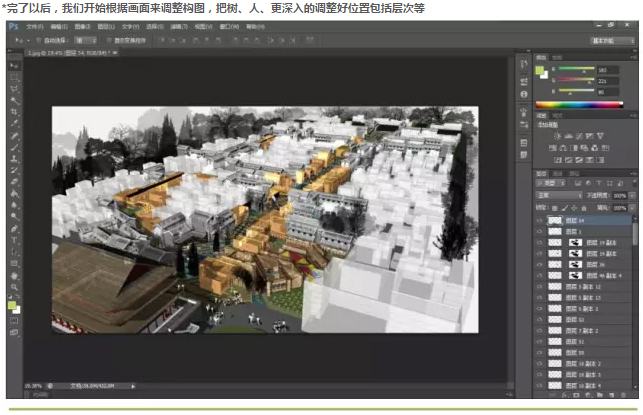This screenshot has height=415, width=643.
Task: Click the foreground color swatch in toolbox
Action: pyautogui.click(x=12, y=306)
